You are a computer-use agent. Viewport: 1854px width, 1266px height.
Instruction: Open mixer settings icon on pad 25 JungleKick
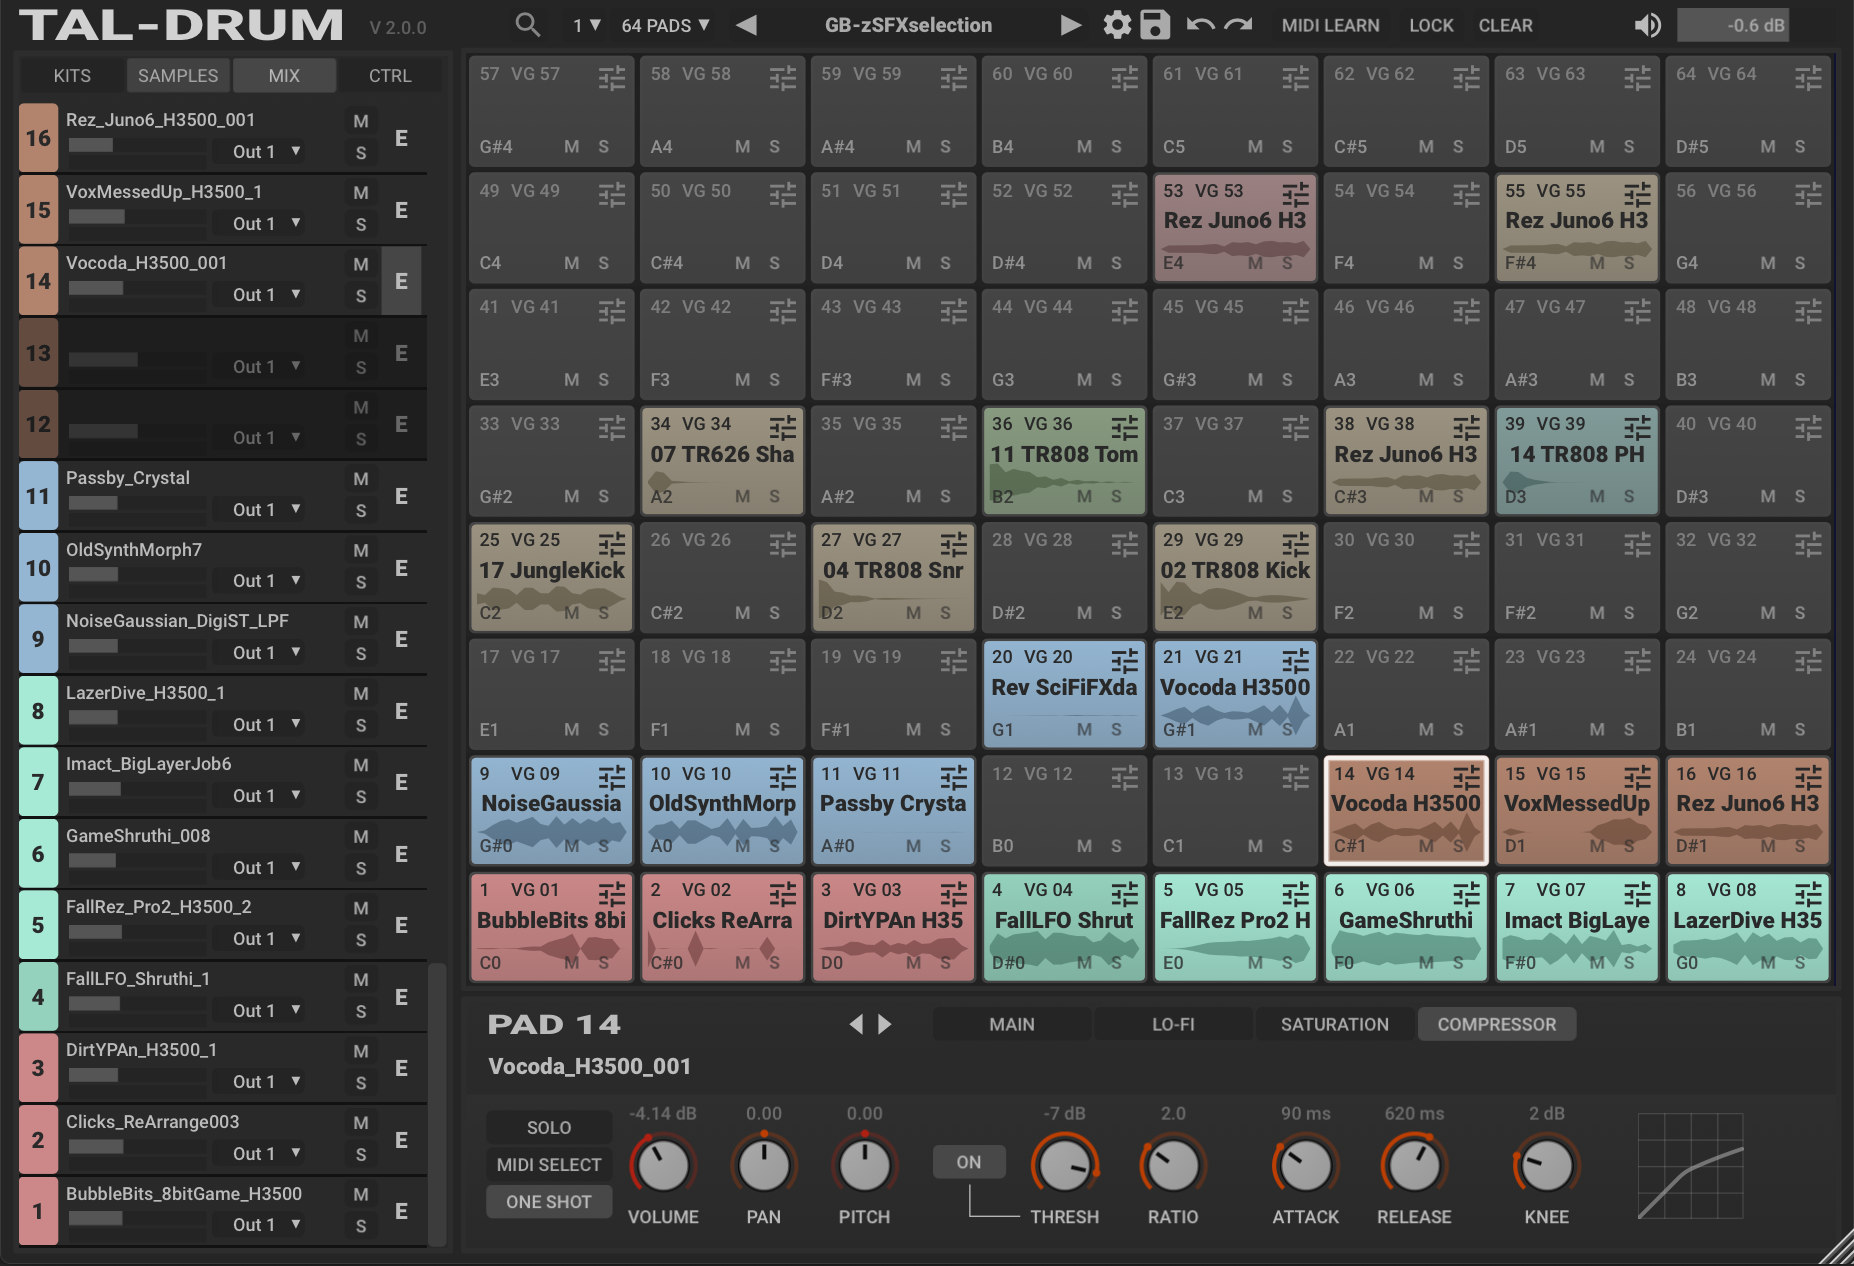click(611, 543)
